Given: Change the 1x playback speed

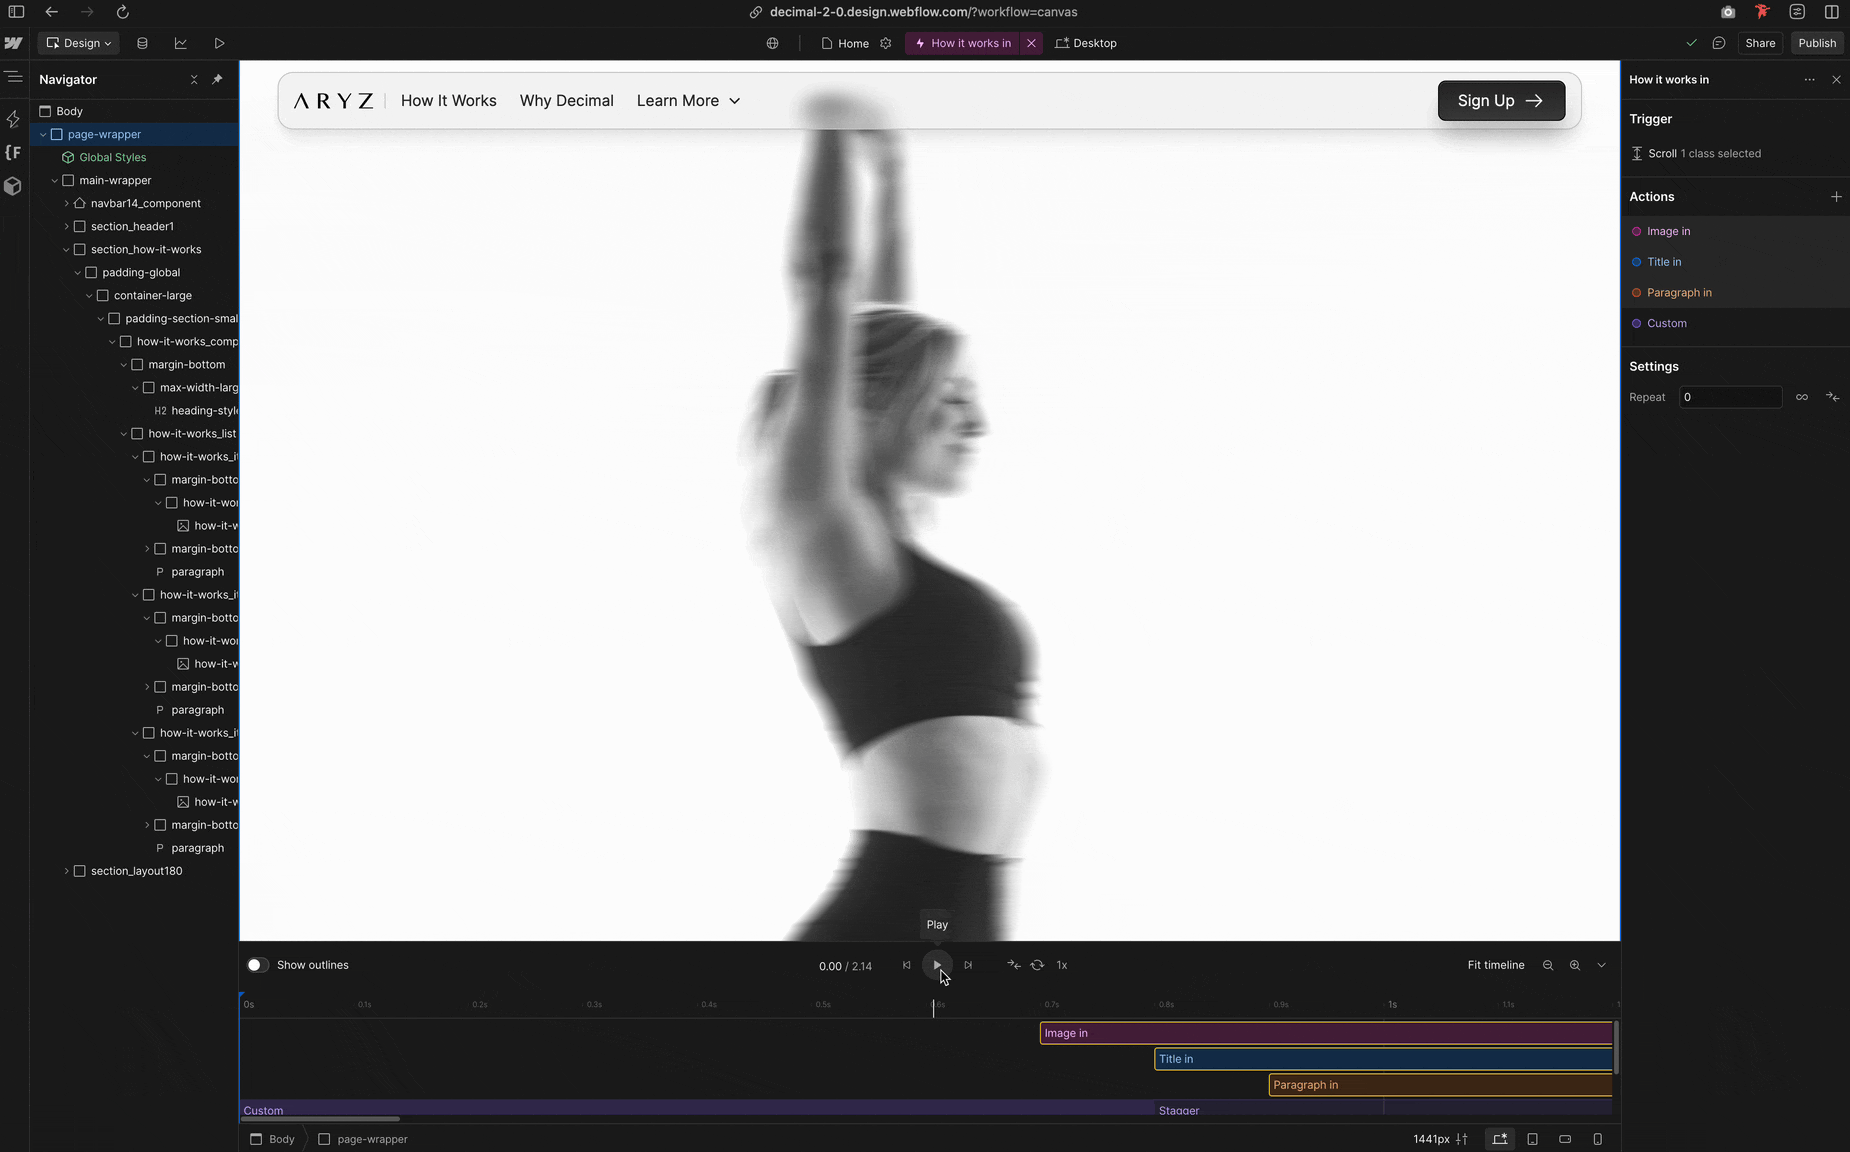Looking at the screenshot, I should pyautogui.click(x=1062, y=965).
